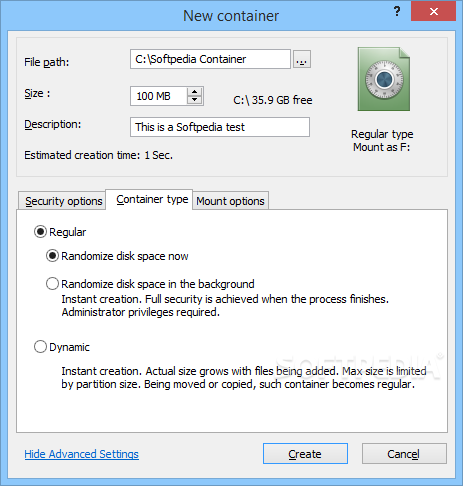
Task: Focus the File path input field
Action: click(x=210, y=59)
